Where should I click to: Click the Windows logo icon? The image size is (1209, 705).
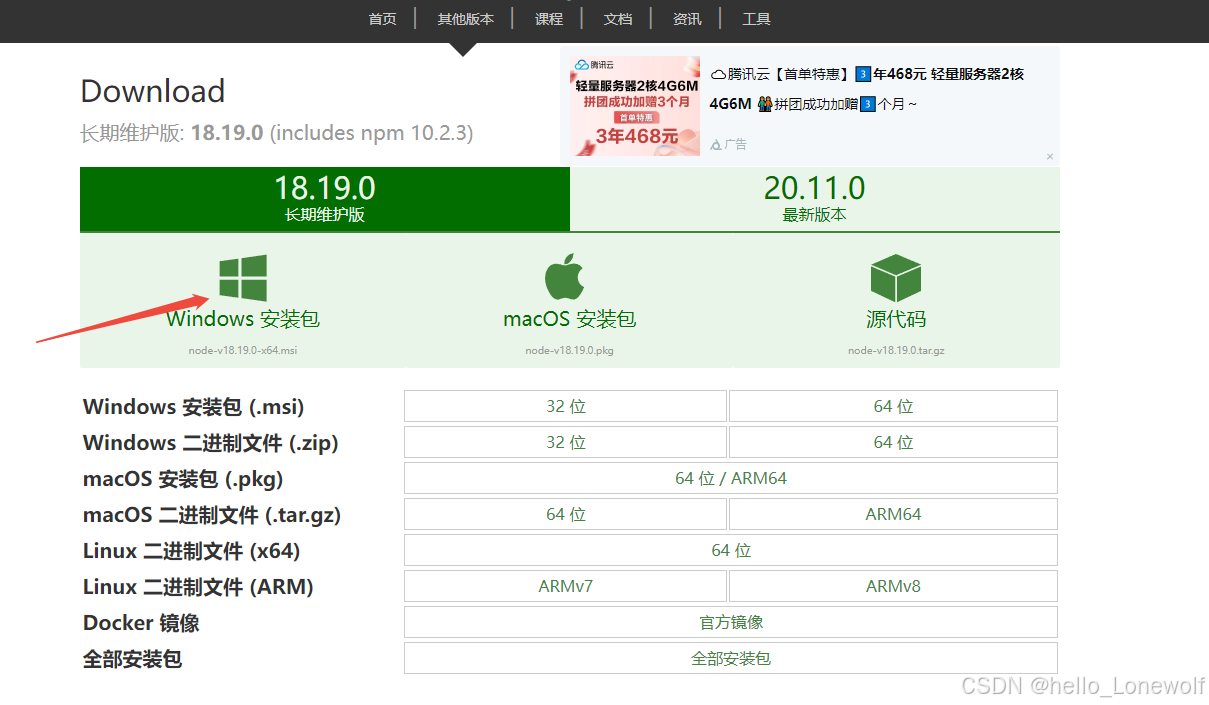pos(243,278)
